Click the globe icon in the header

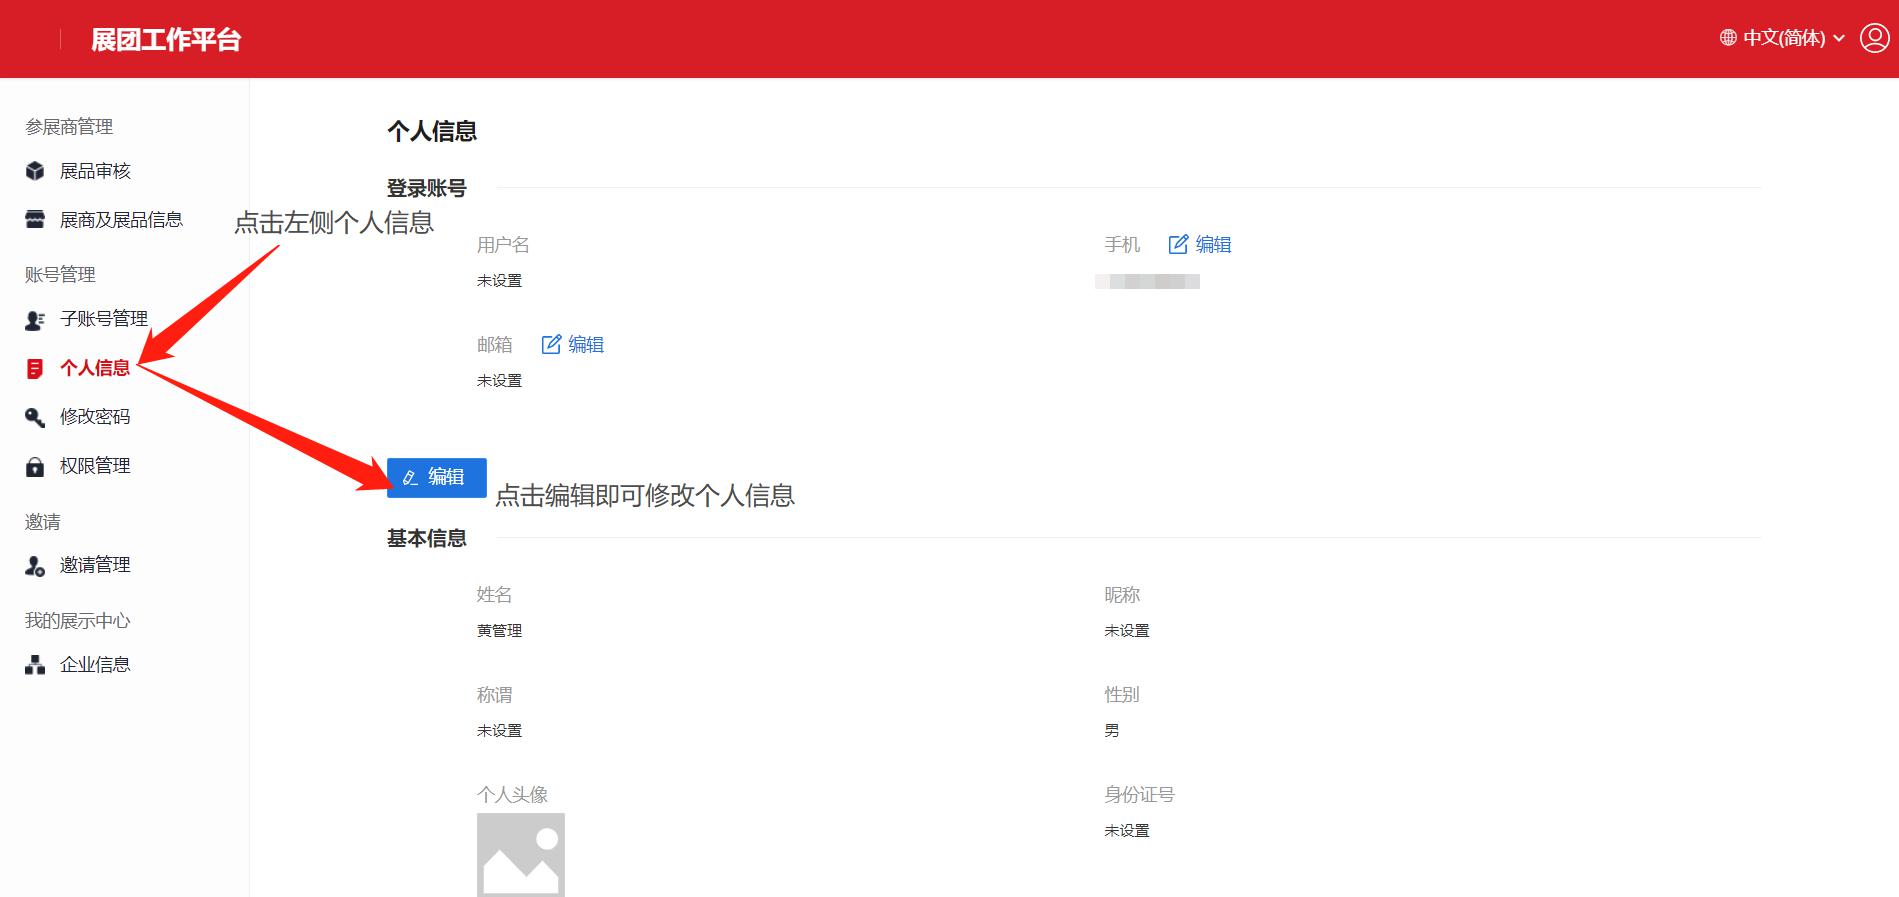click(1728, 38)
